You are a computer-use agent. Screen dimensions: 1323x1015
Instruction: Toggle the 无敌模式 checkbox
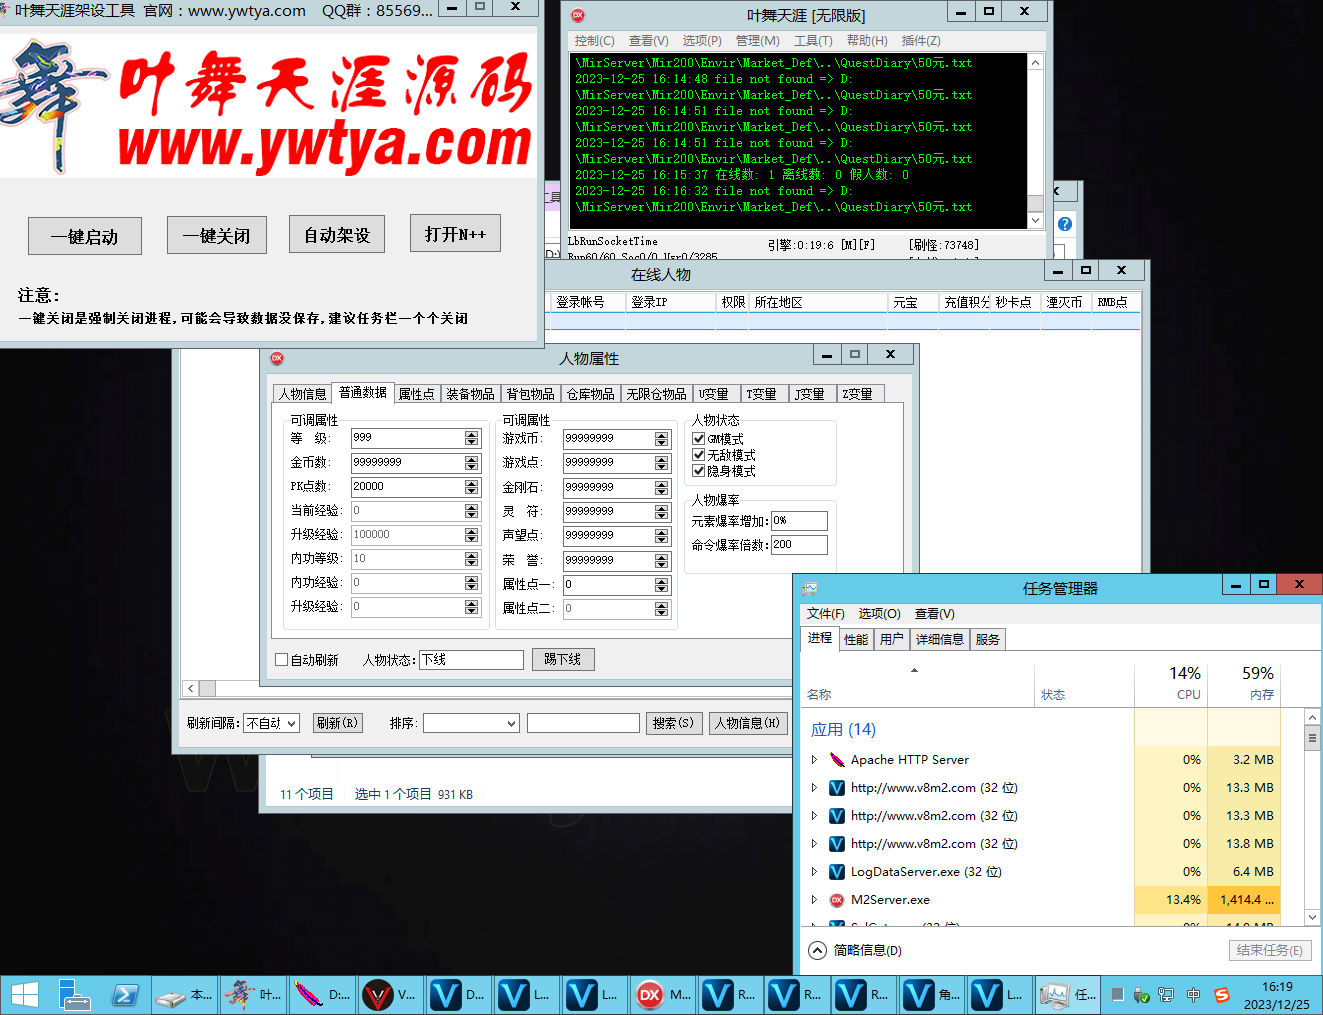pyautogui.click(x=699, y=455)
